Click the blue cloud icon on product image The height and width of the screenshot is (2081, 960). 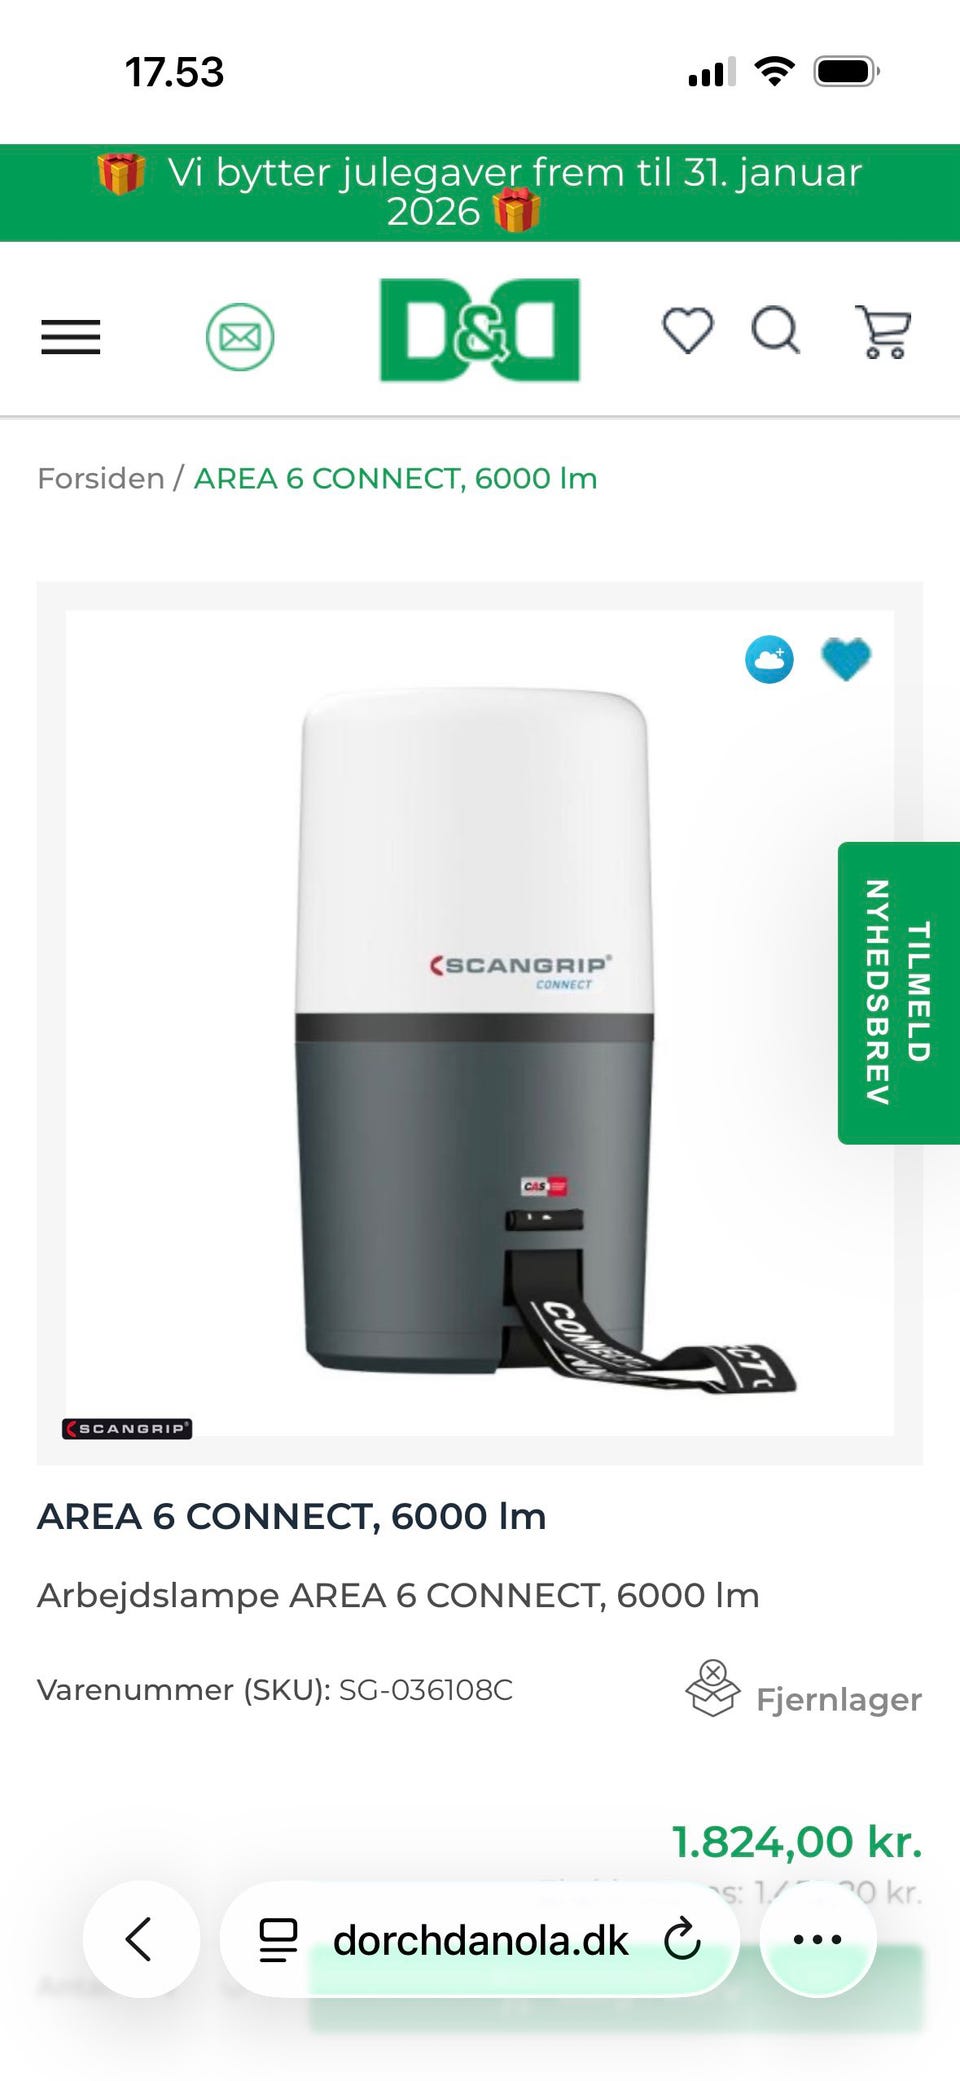pos(769,660)
